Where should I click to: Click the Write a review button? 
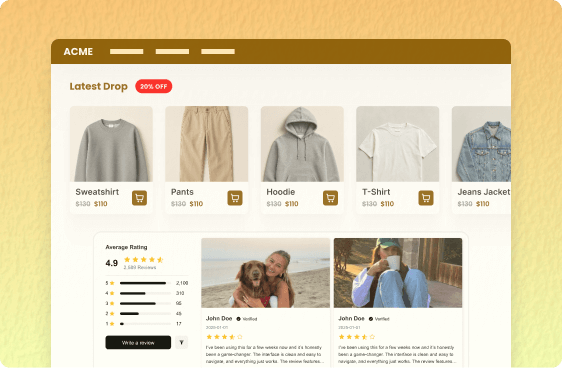tap(138, 343)
